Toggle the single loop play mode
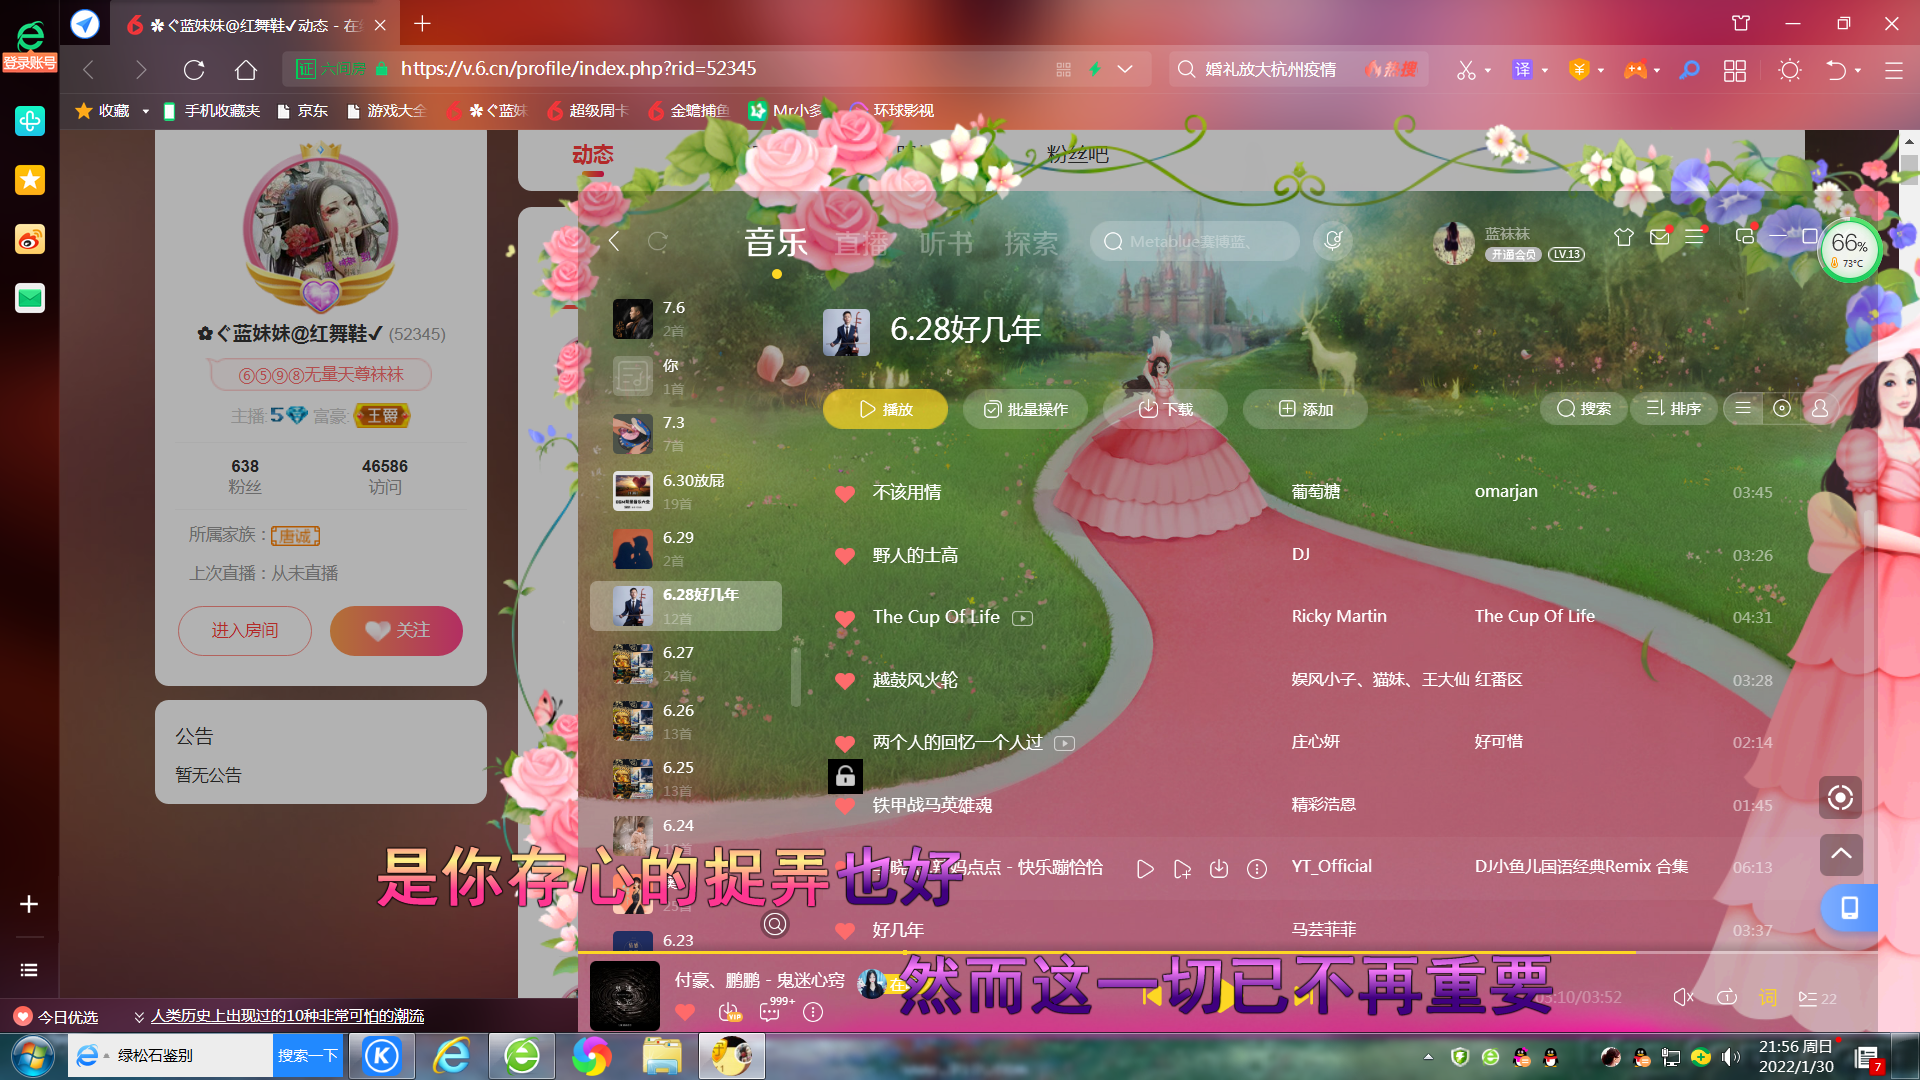Viewport: 1920px width, 1080px height. [x=1727, y=997]
